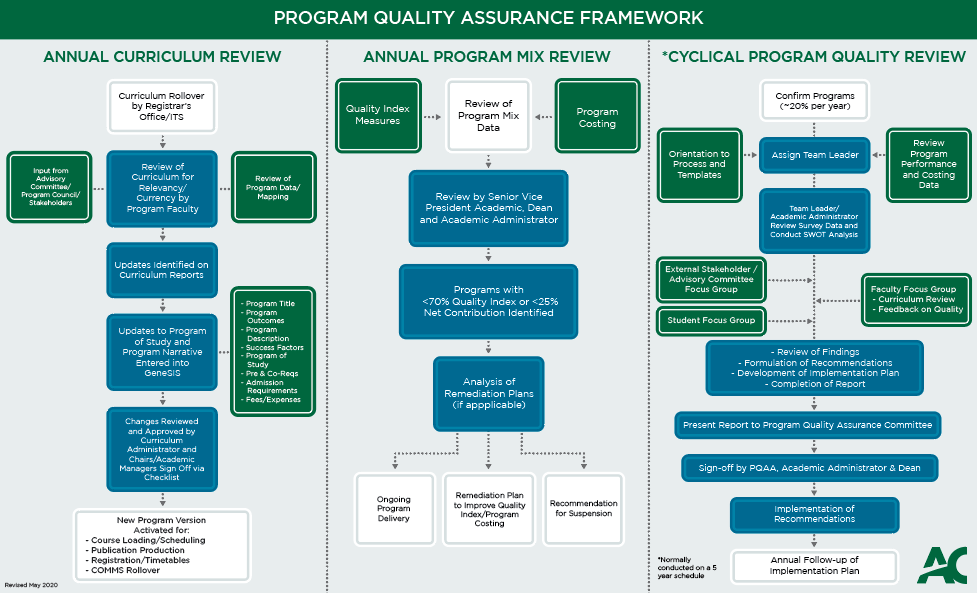Click the Program Costing node
Screen dimensions: 977x593
[x=598, y=115]
